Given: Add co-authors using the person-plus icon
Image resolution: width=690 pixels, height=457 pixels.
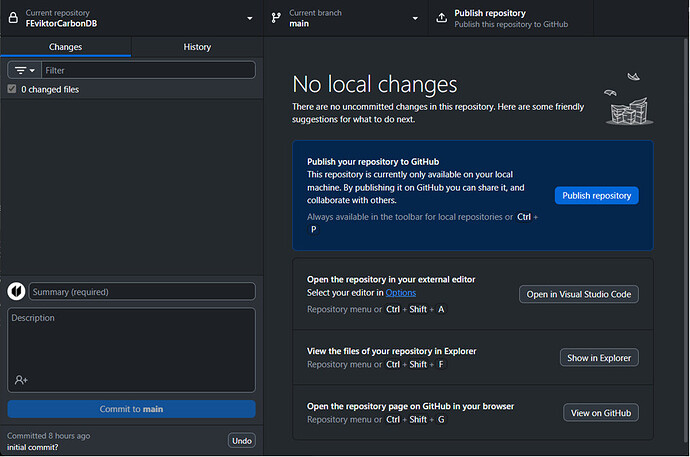Looking at the screenshot, I should [21, 380].
